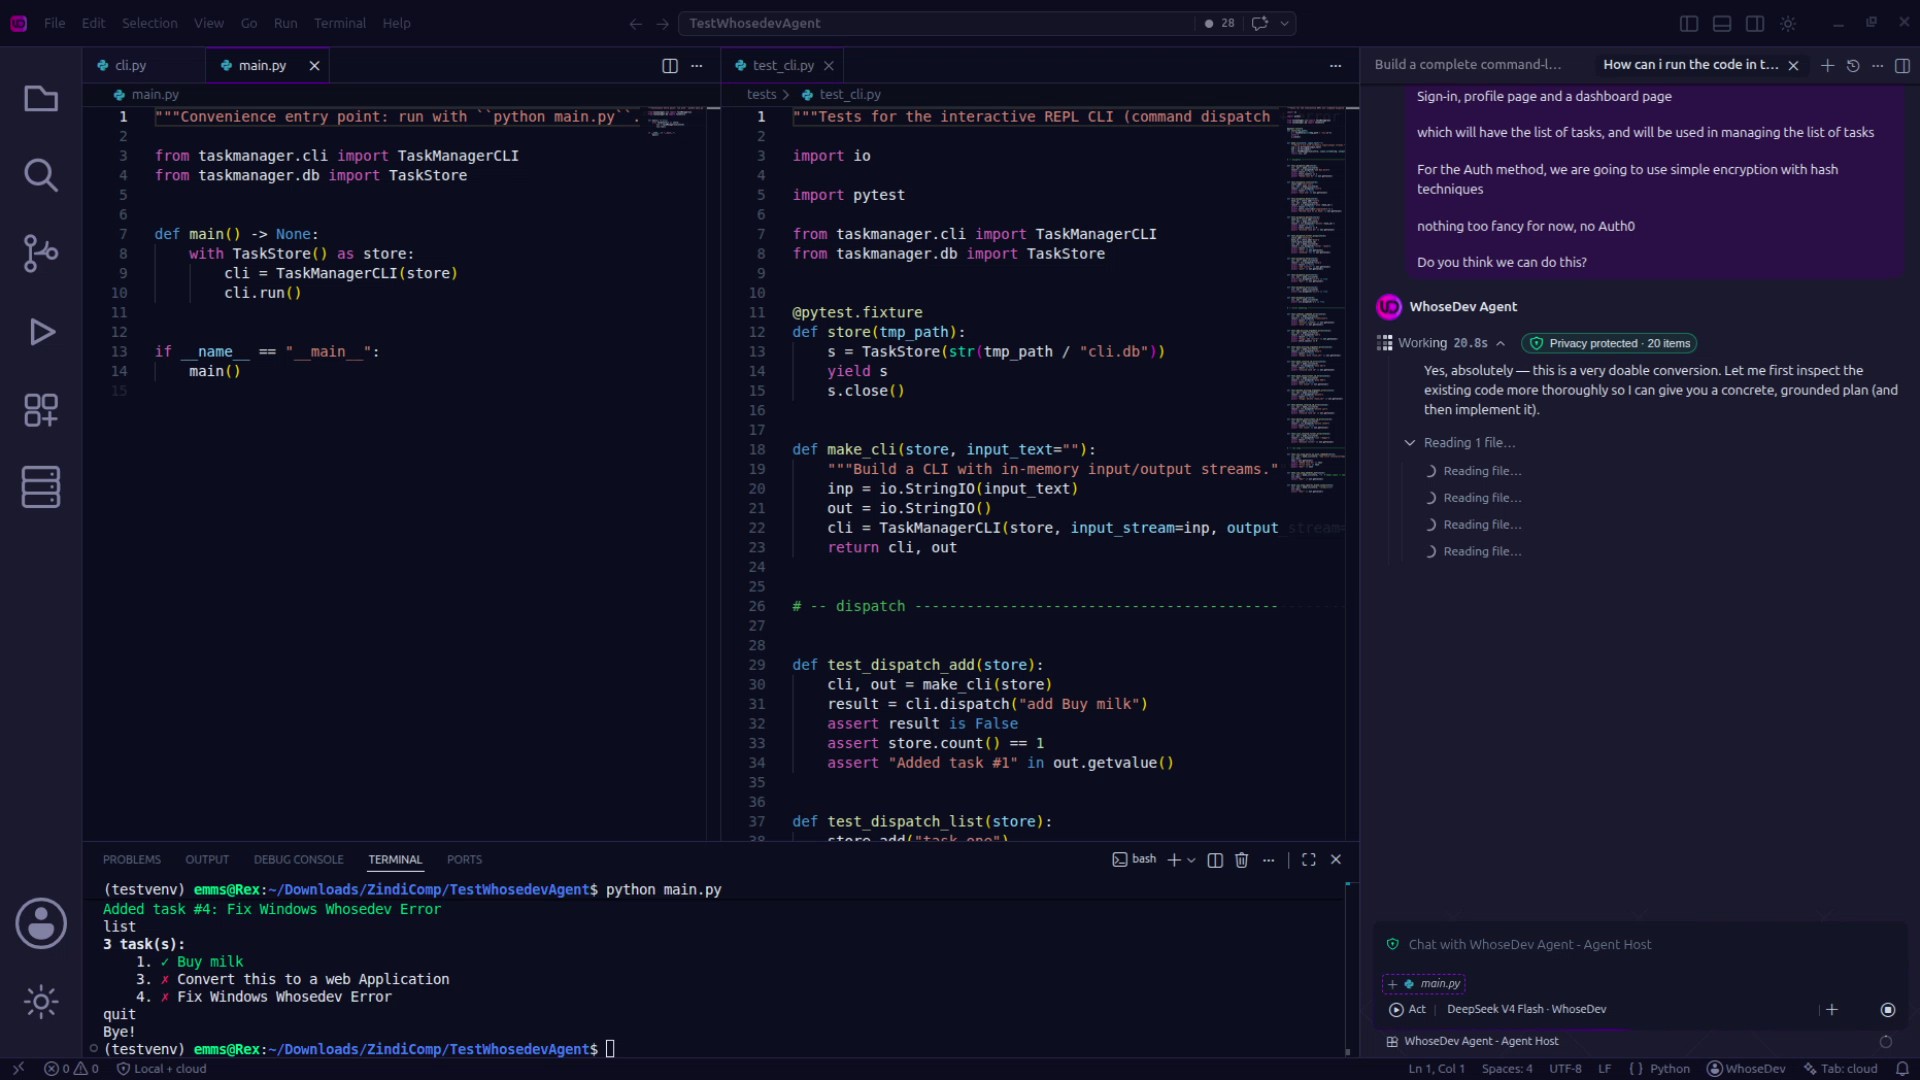Kill the terminal with trash icon
The image size is (1920, 1080).
(x=1242, y=860)
